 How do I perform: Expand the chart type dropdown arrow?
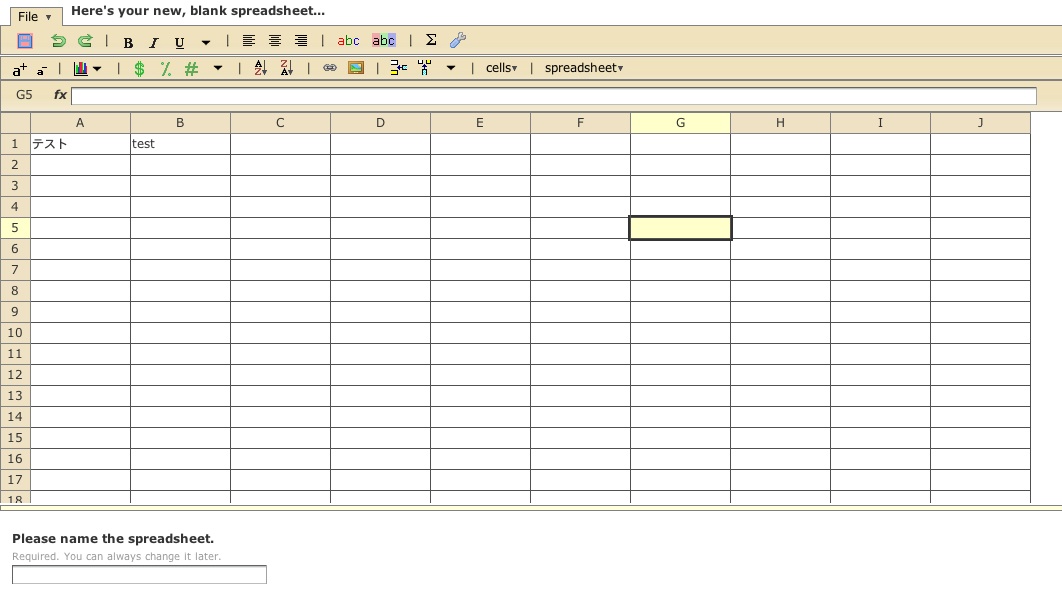click(x=97, y=69)
